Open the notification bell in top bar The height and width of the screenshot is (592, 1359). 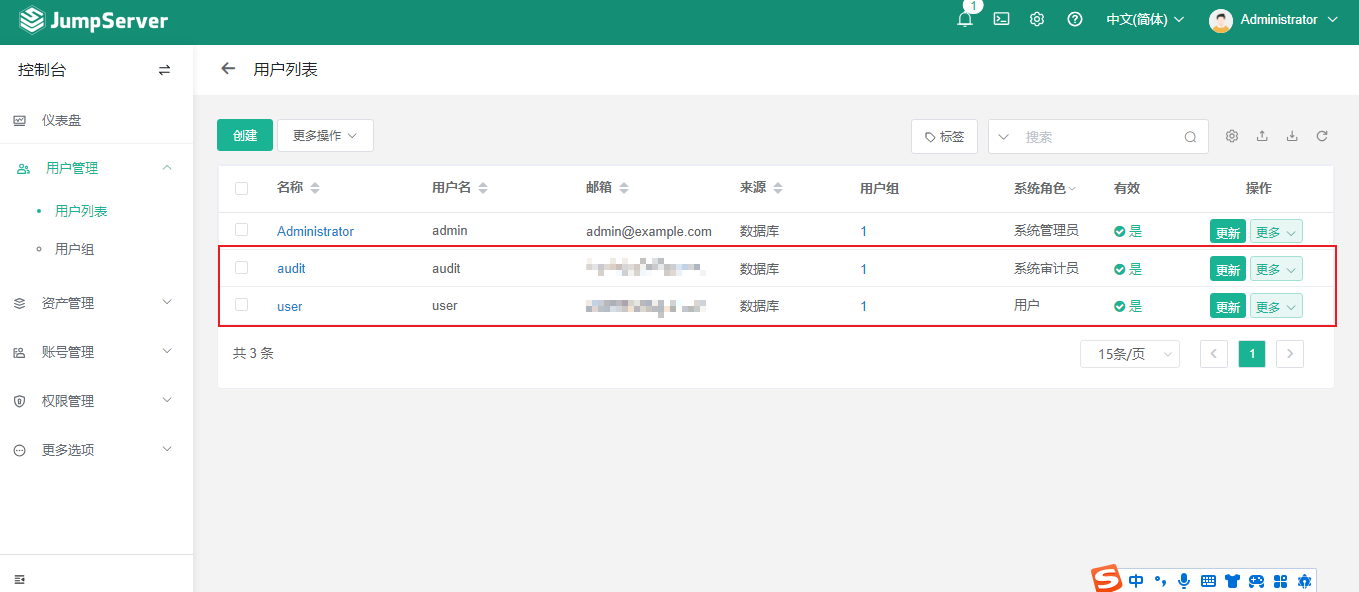click(x=963, y=18)
